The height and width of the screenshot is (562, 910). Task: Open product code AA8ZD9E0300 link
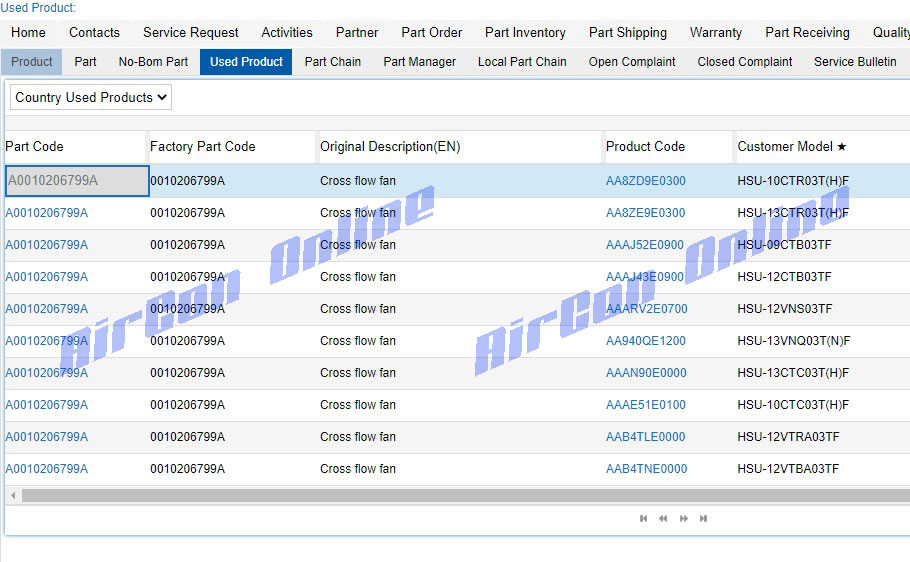coord(645,181)
